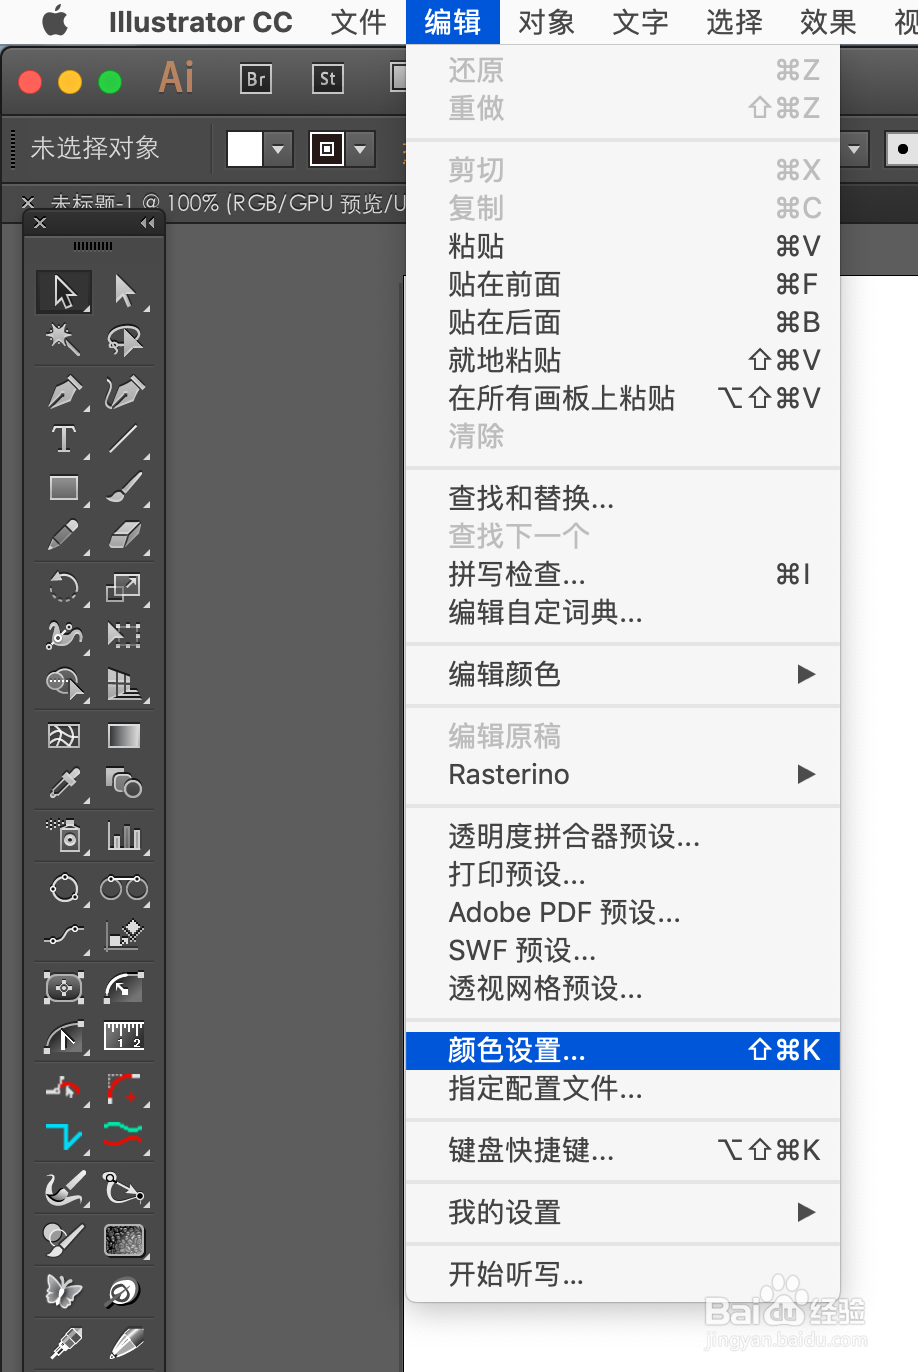918x1372 pixels.
Task: Expand the Rasterino submenu
Action: pyautogui.click(x=623, y=774)
